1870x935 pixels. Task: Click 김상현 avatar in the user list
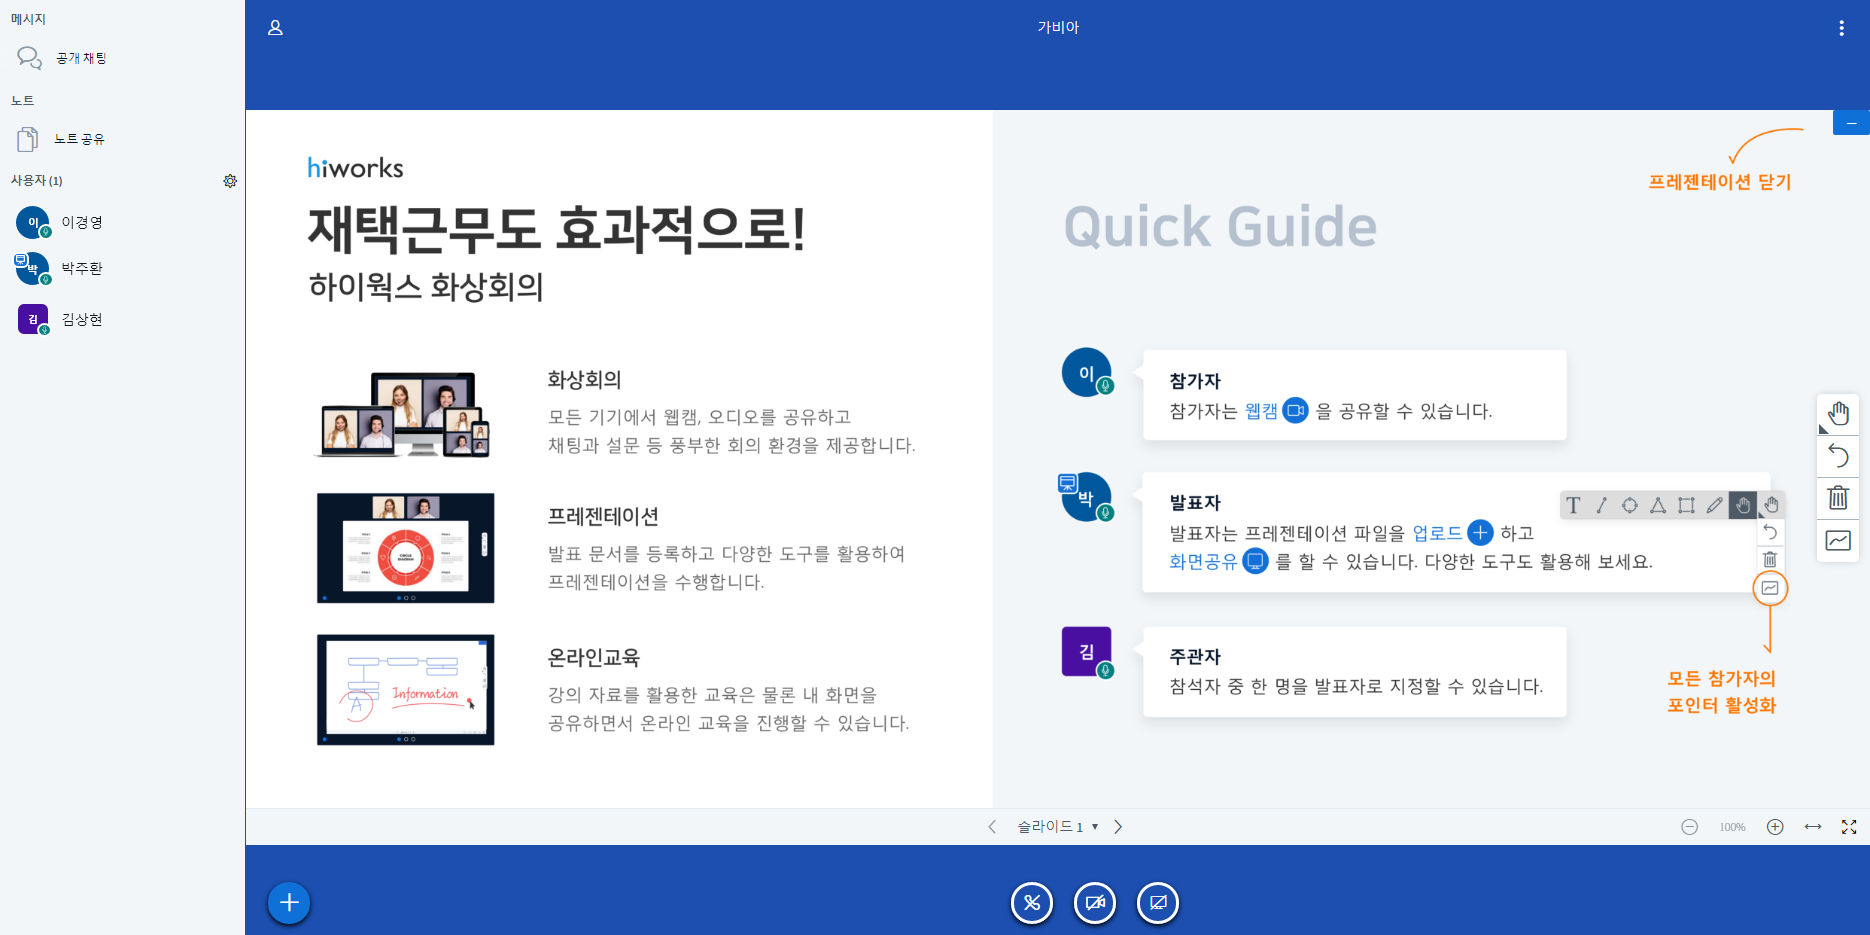pos(33,319)
